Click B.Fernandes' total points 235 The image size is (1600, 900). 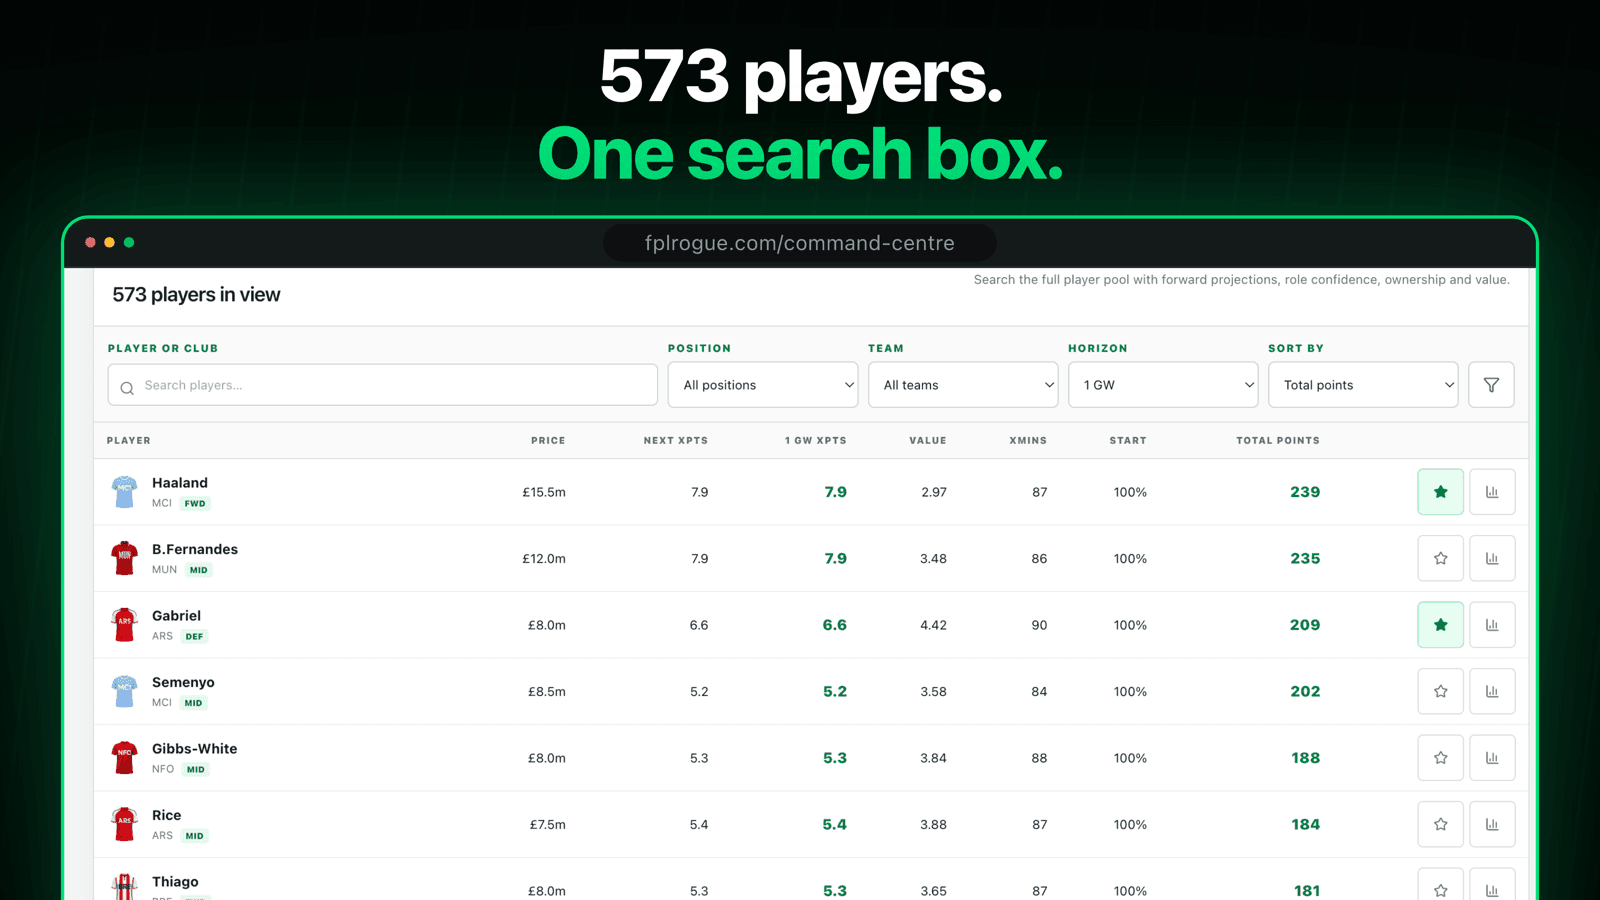(x=1305, y=559)
